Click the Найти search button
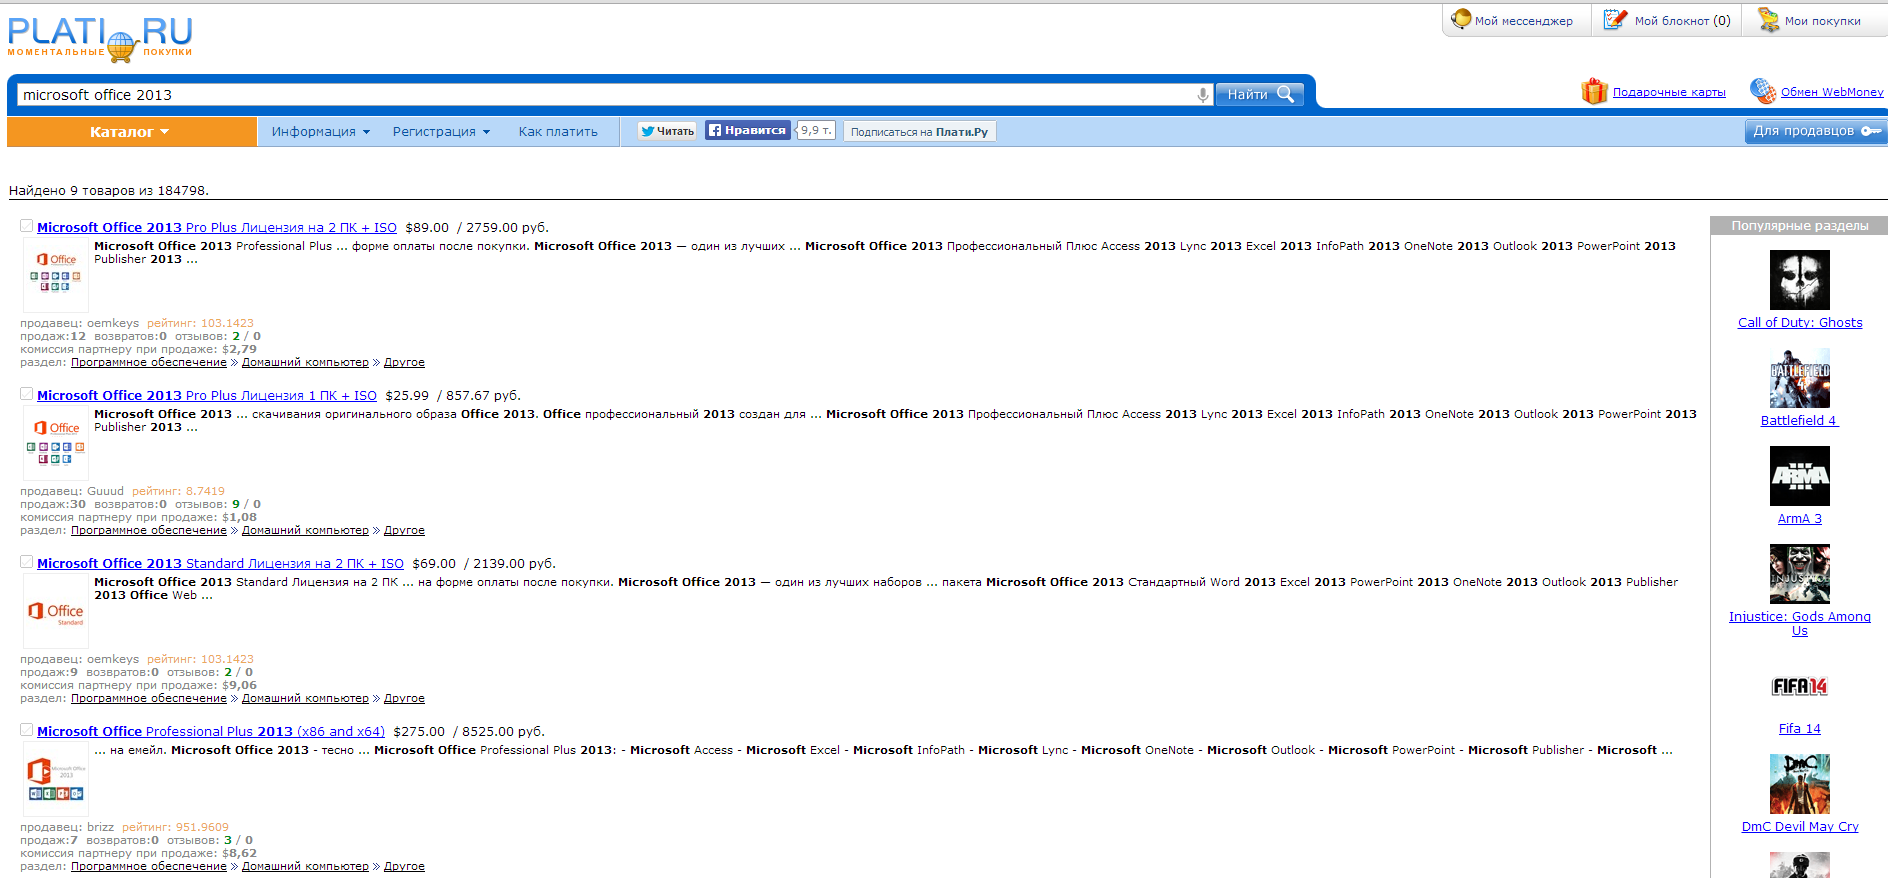1888x878 pixels. [x=1260, y=95]
